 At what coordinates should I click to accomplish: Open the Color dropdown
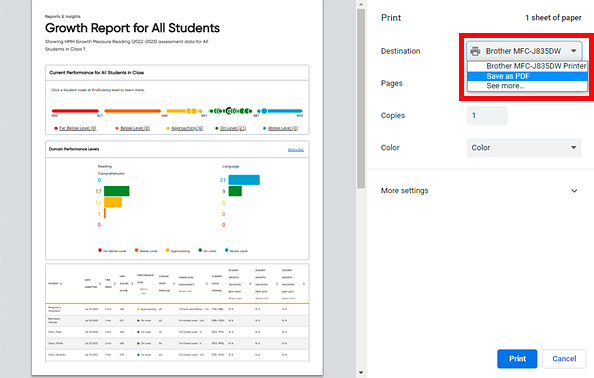point(524,148)
